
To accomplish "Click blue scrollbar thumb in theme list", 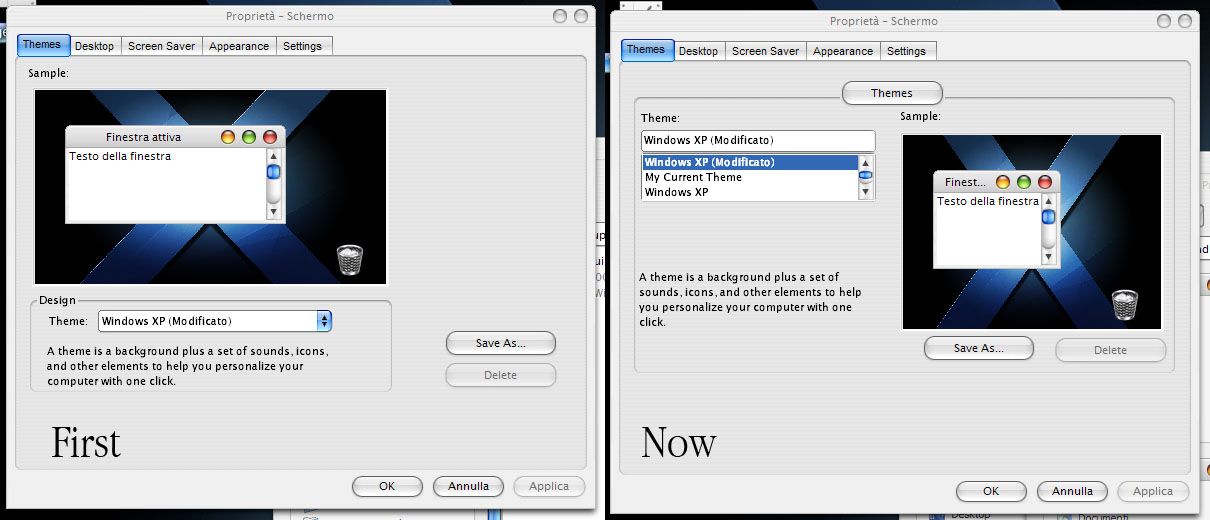I will click(x=866, y=176).
